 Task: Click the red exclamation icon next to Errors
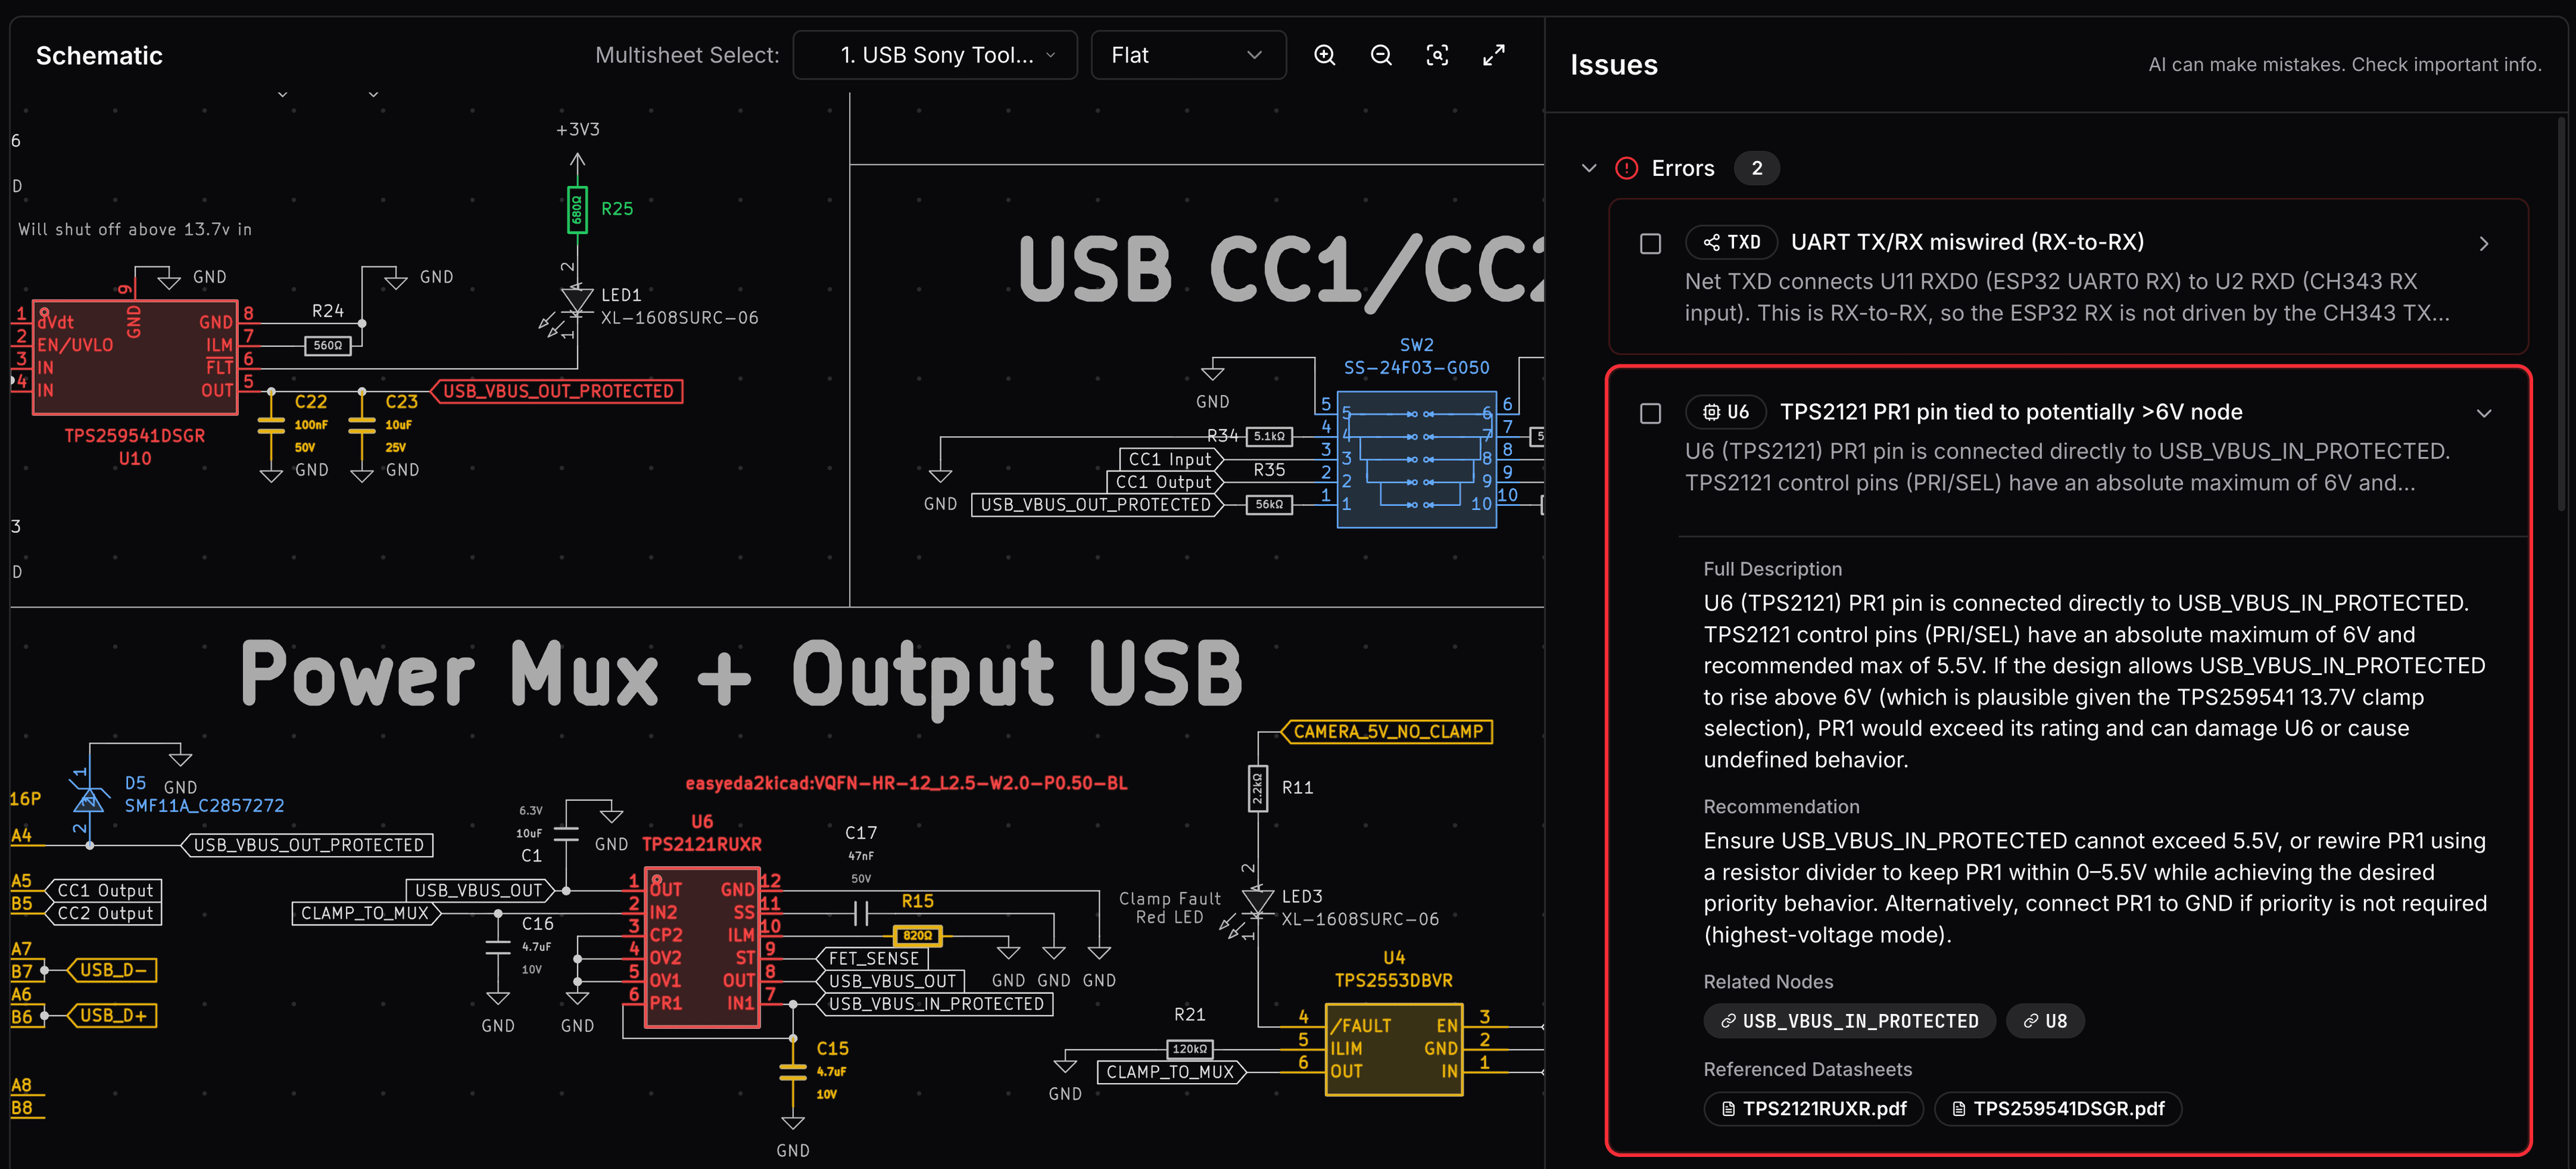[x=1626, y=168]
